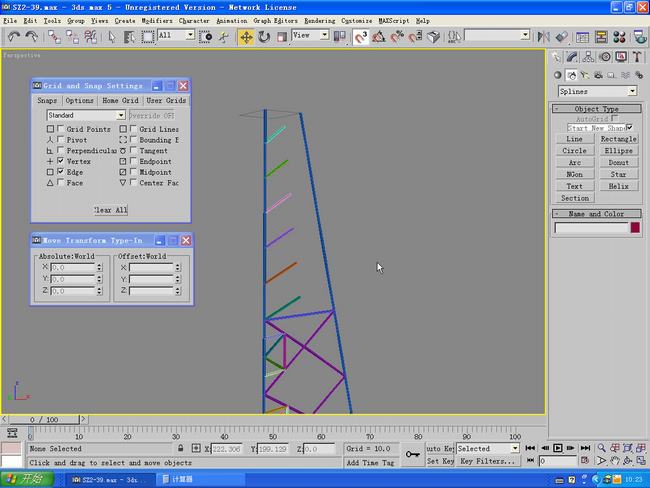Open the MAXScript menu
The image size is (650, 488).
[x=394, y=21]
